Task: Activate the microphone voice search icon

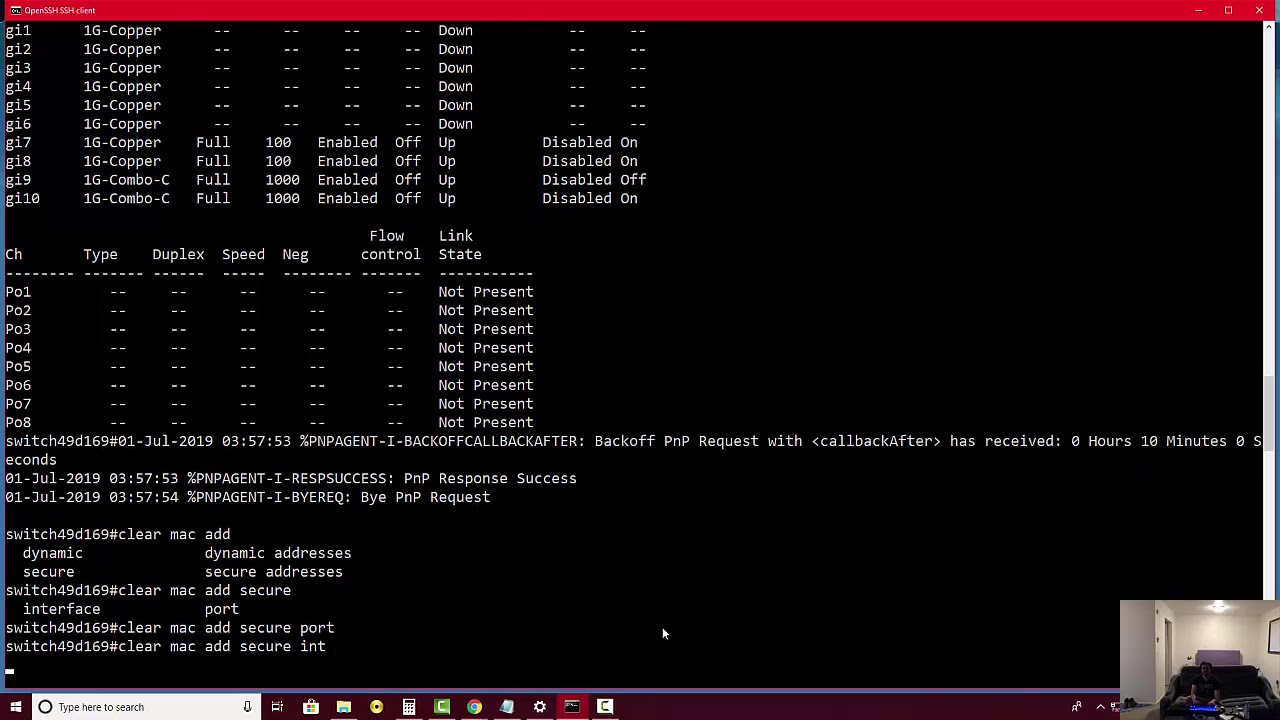Action: point(247,707)
